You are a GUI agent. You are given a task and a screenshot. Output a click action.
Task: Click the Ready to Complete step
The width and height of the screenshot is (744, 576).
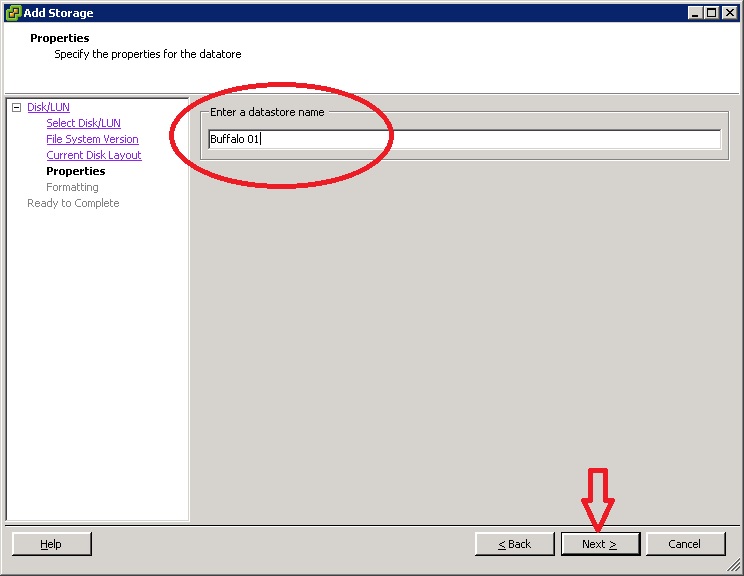point(73,203)
